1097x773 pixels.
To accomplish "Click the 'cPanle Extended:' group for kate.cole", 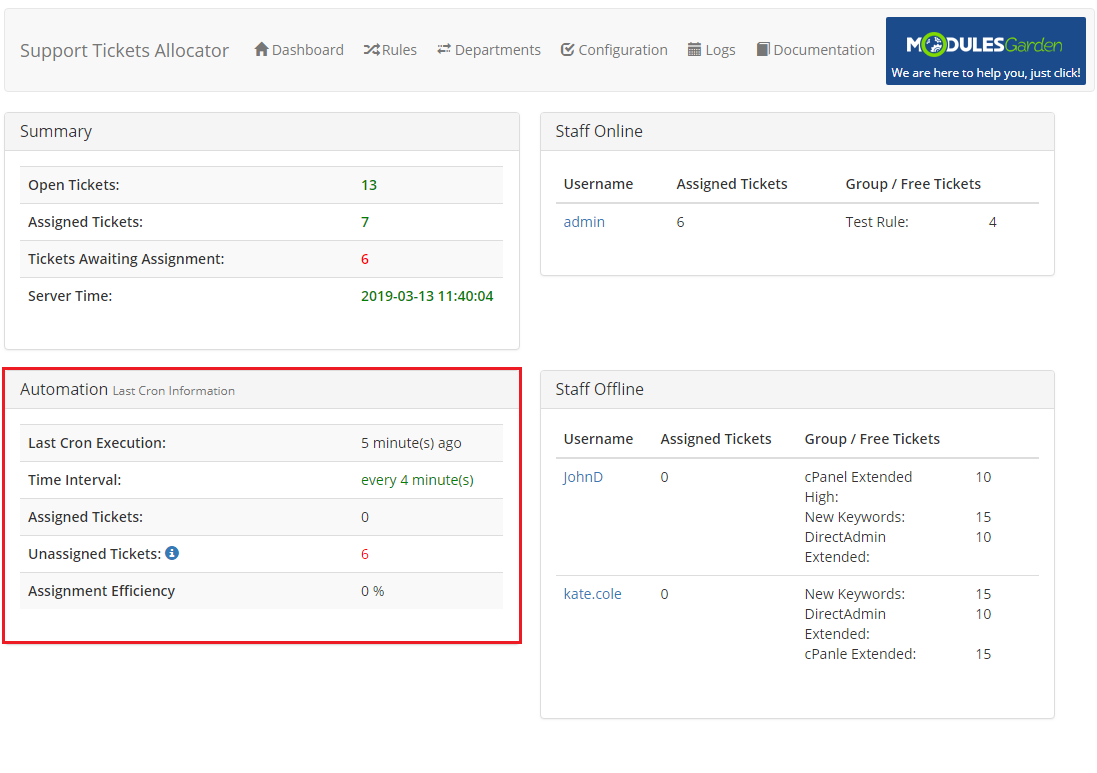I will (860, 654).
